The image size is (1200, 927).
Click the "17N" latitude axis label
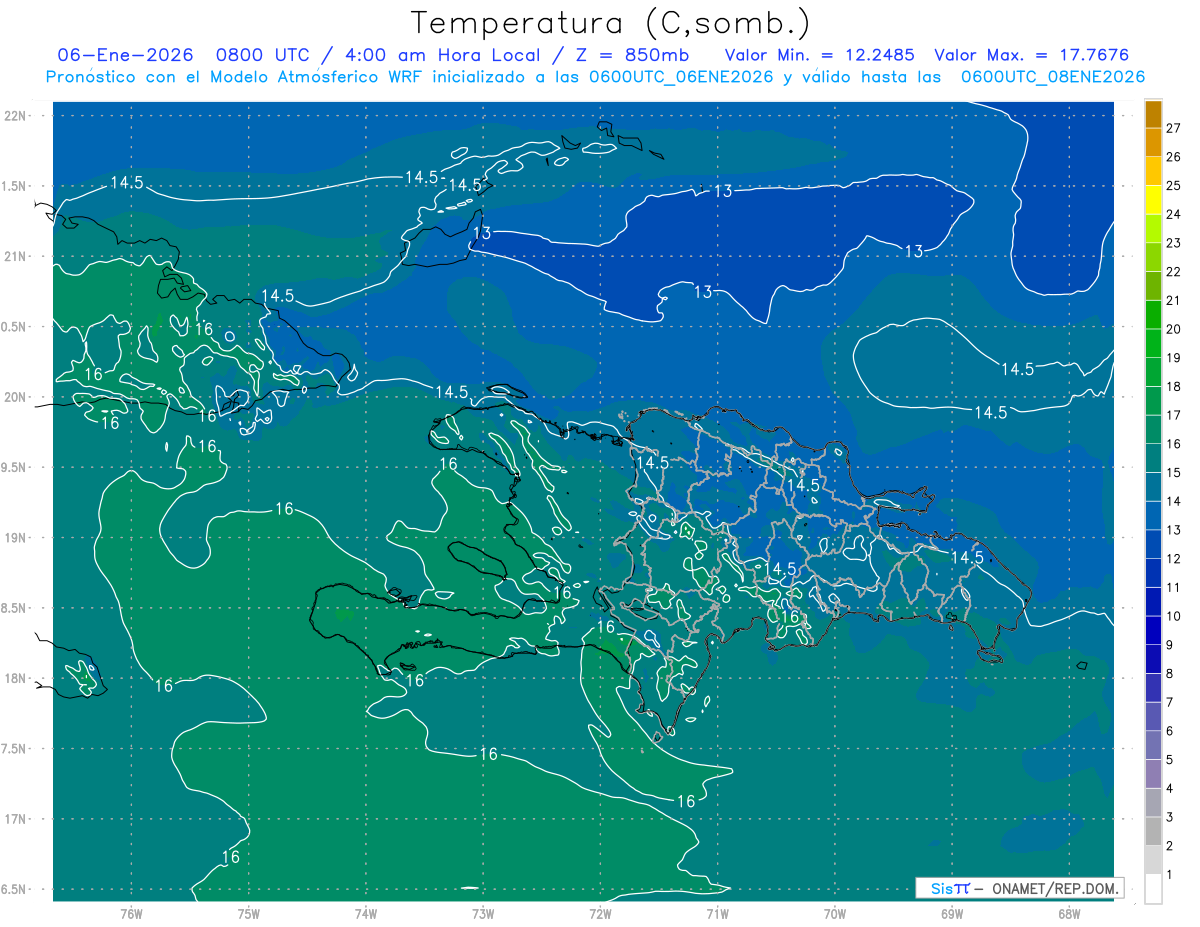(x=16, y=820)
